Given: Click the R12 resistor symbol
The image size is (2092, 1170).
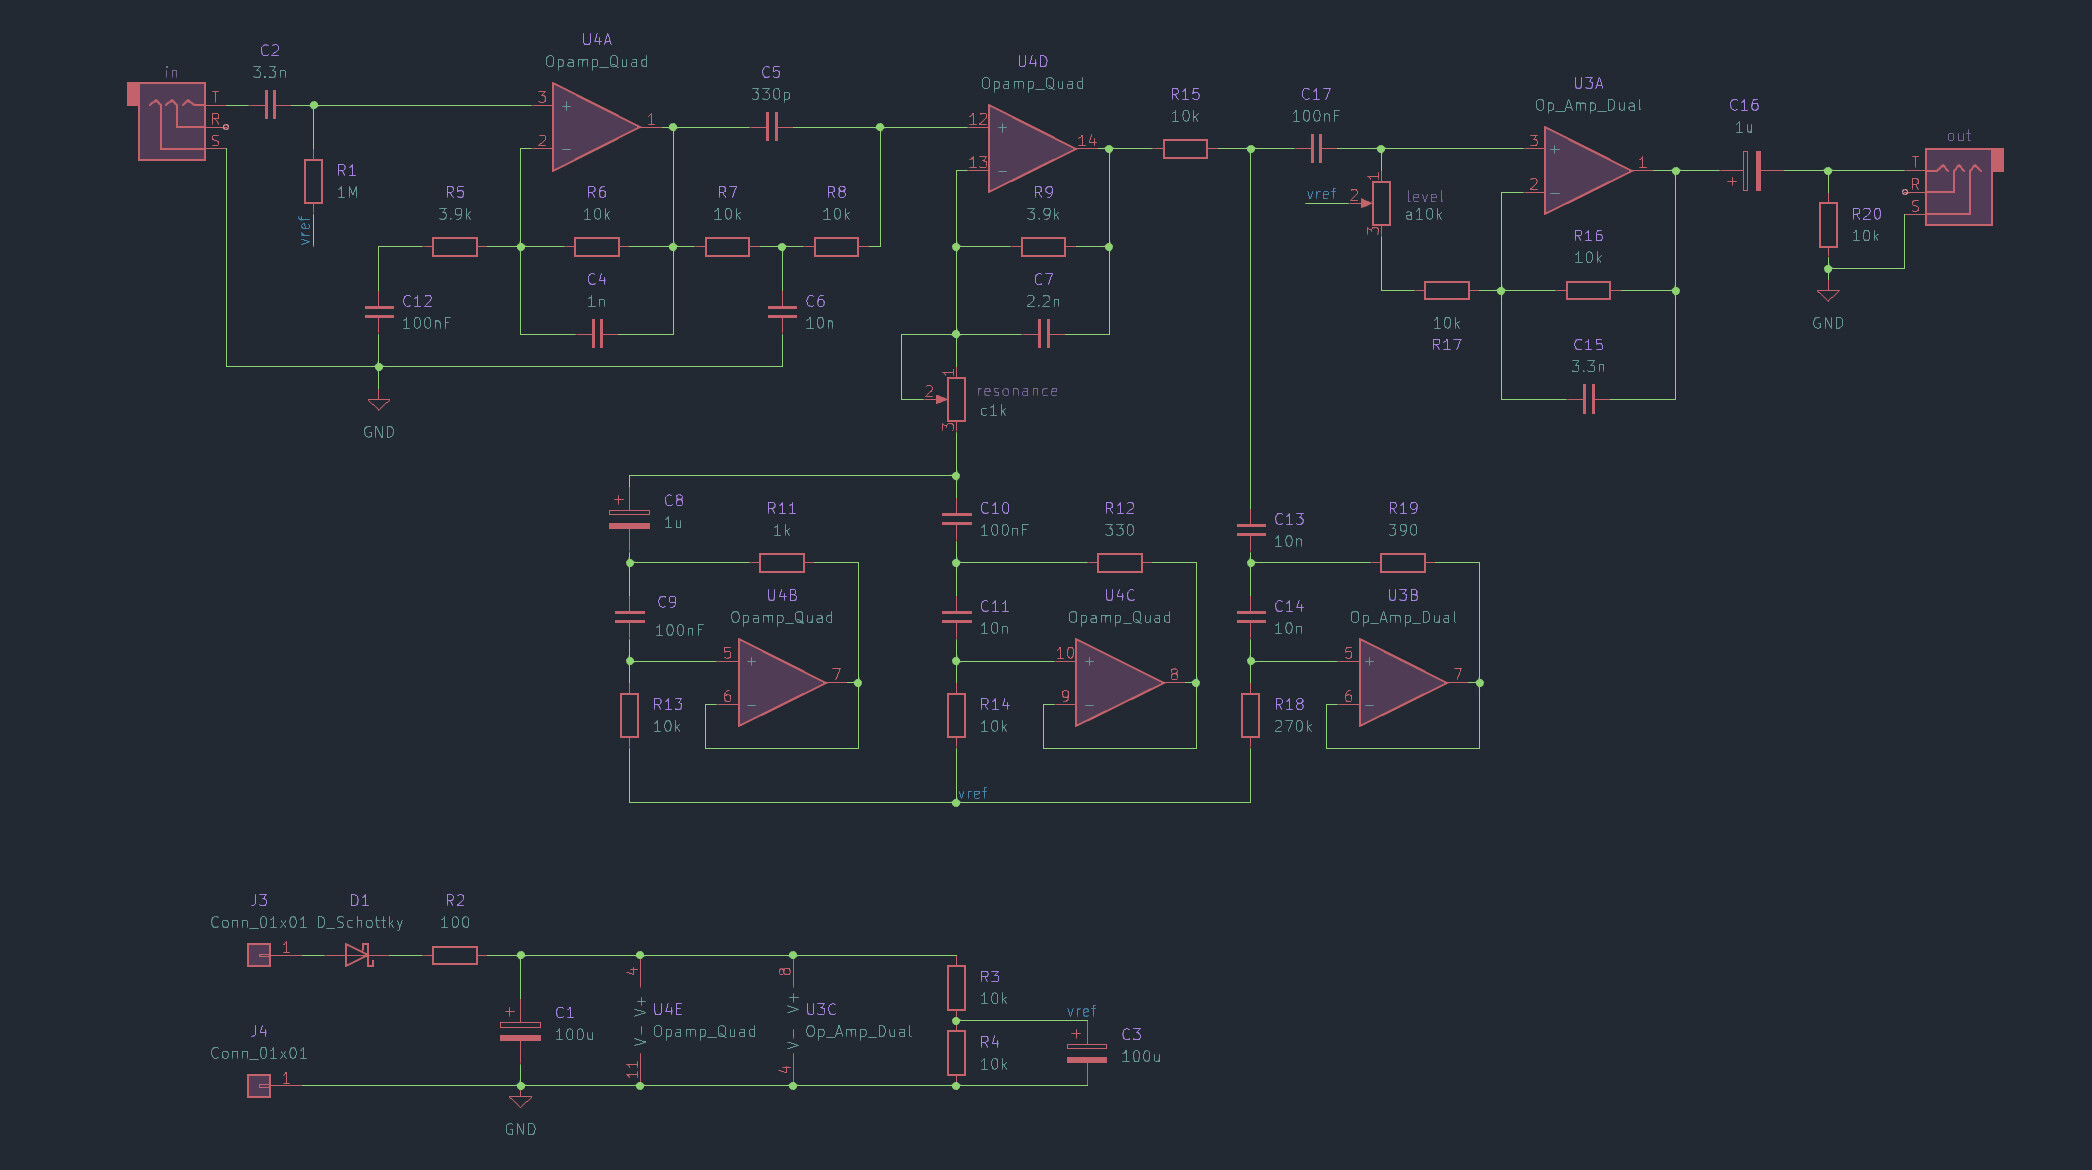Looking at the screenshot, I should pos(1120,563).
